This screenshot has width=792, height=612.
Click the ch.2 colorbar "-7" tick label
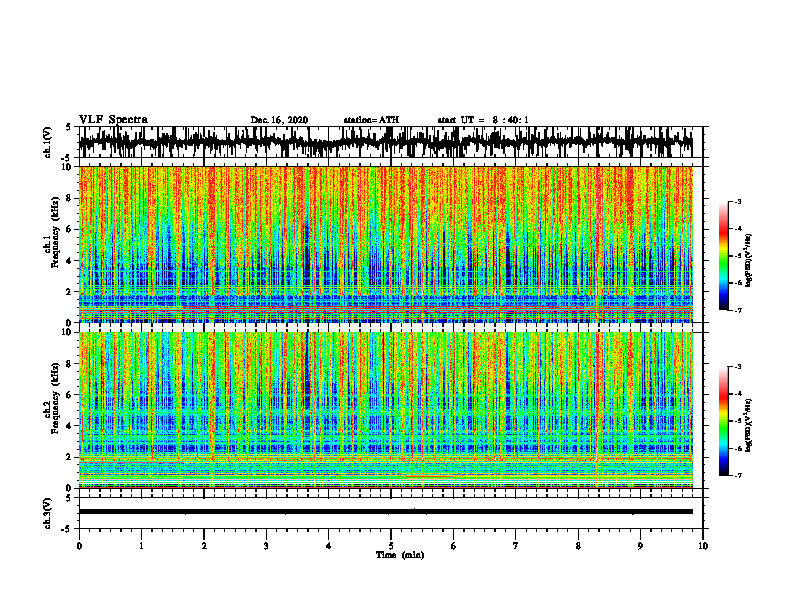(x=738, y=476)
